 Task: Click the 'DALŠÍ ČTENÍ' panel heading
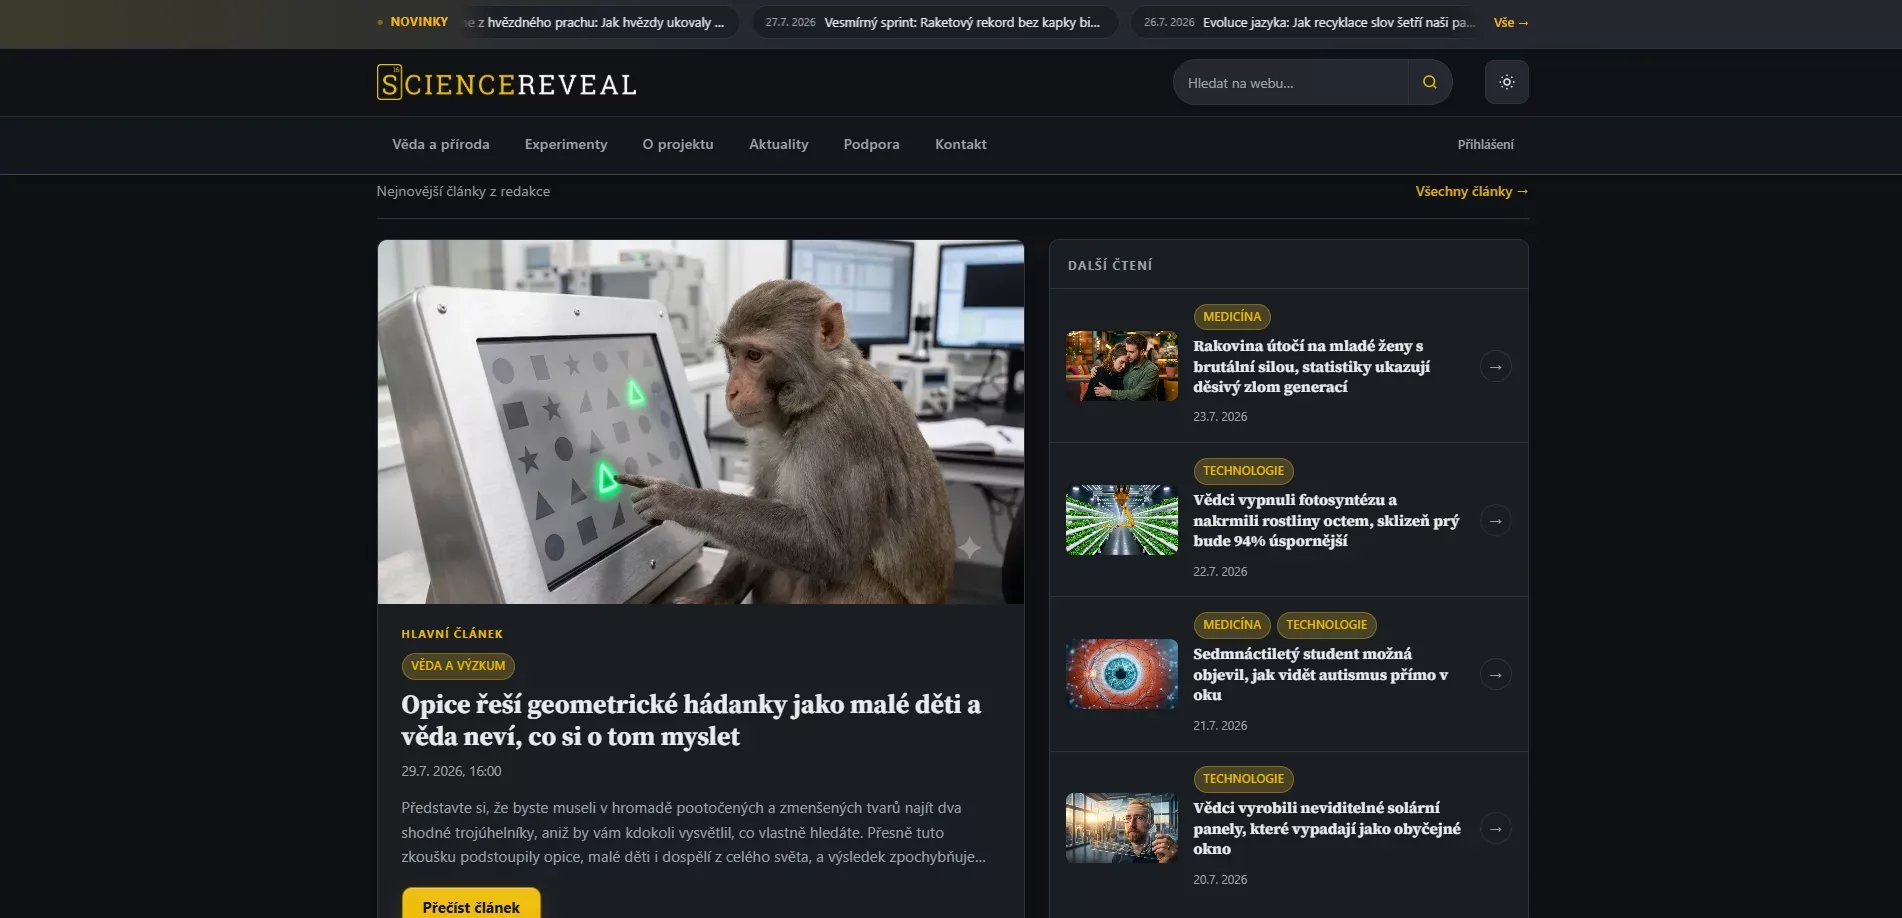point(1110,266)
